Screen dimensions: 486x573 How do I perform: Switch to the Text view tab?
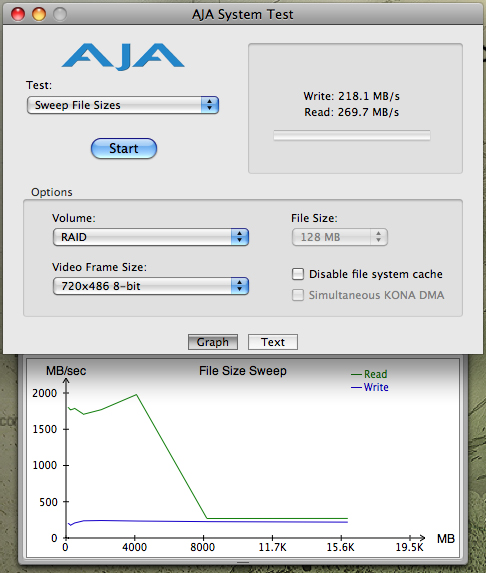pos(273,342)
